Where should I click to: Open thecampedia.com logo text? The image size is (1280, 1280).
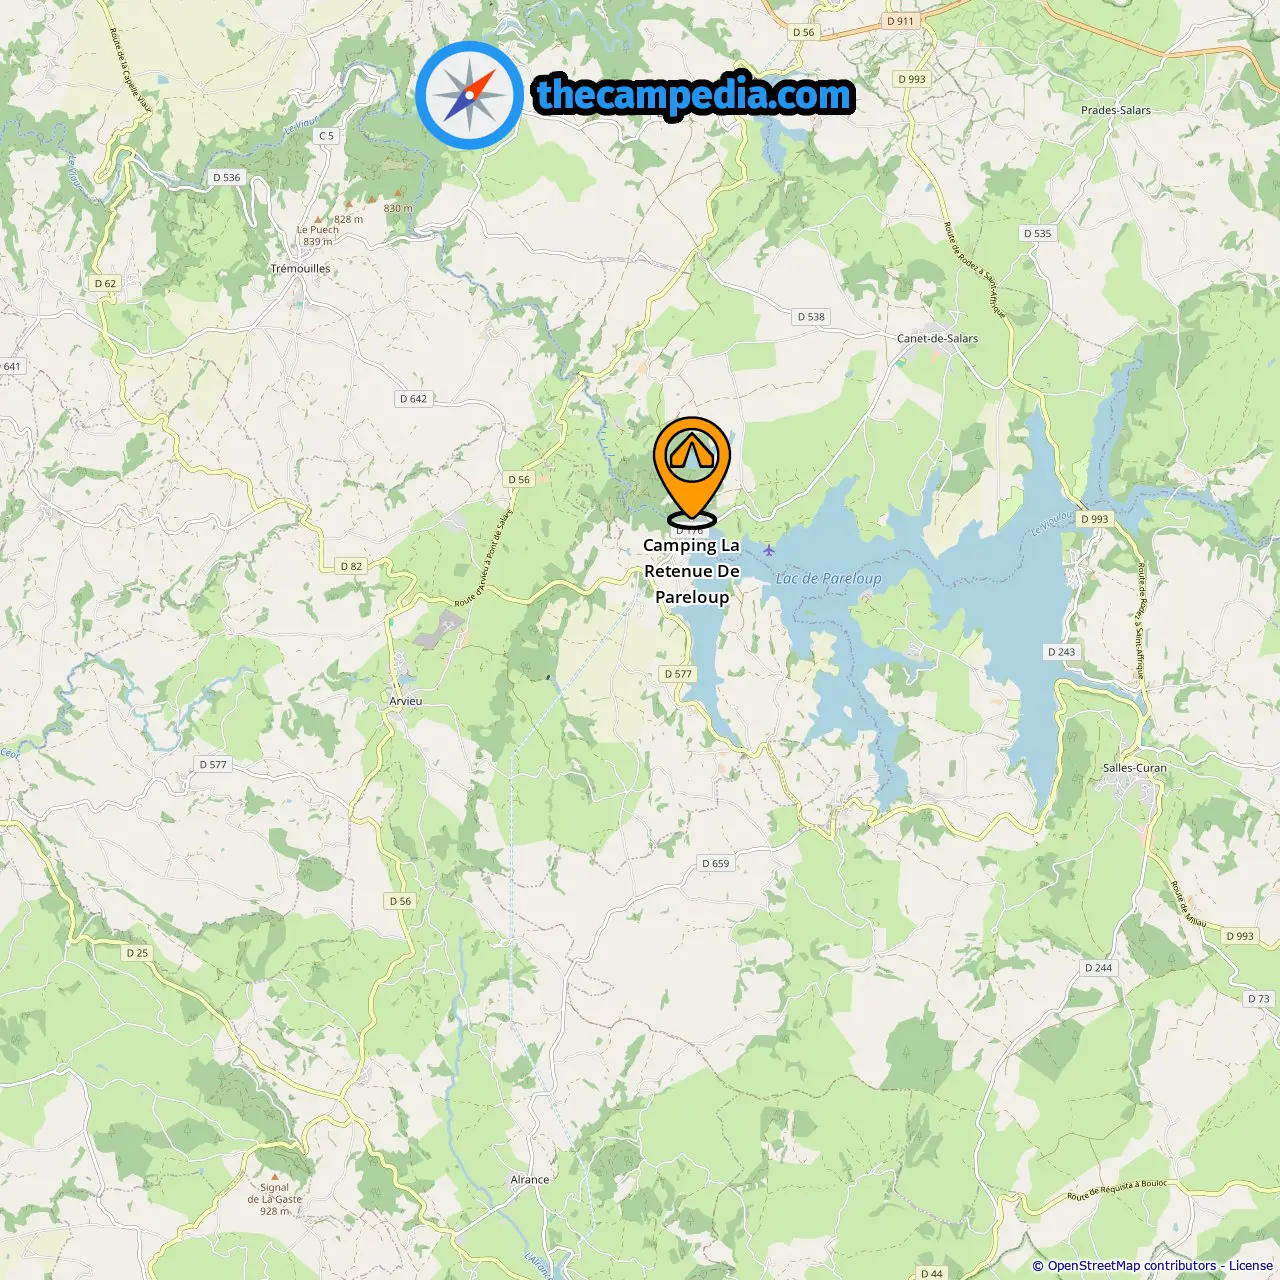click(x=694, y=95)
